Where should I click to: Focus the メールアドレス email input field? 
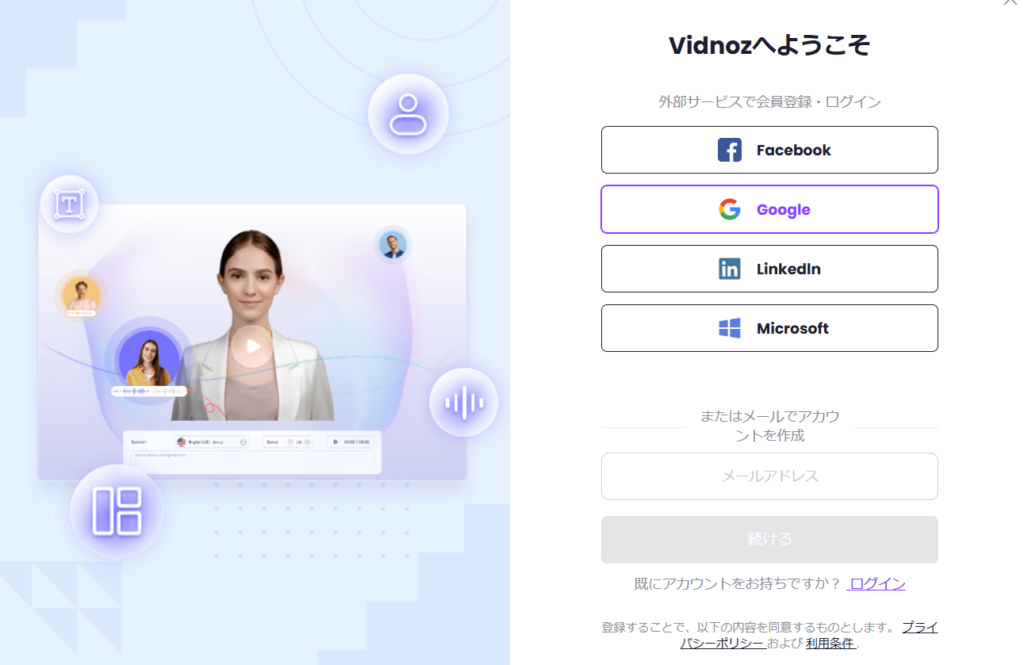[x=769, y=476]
